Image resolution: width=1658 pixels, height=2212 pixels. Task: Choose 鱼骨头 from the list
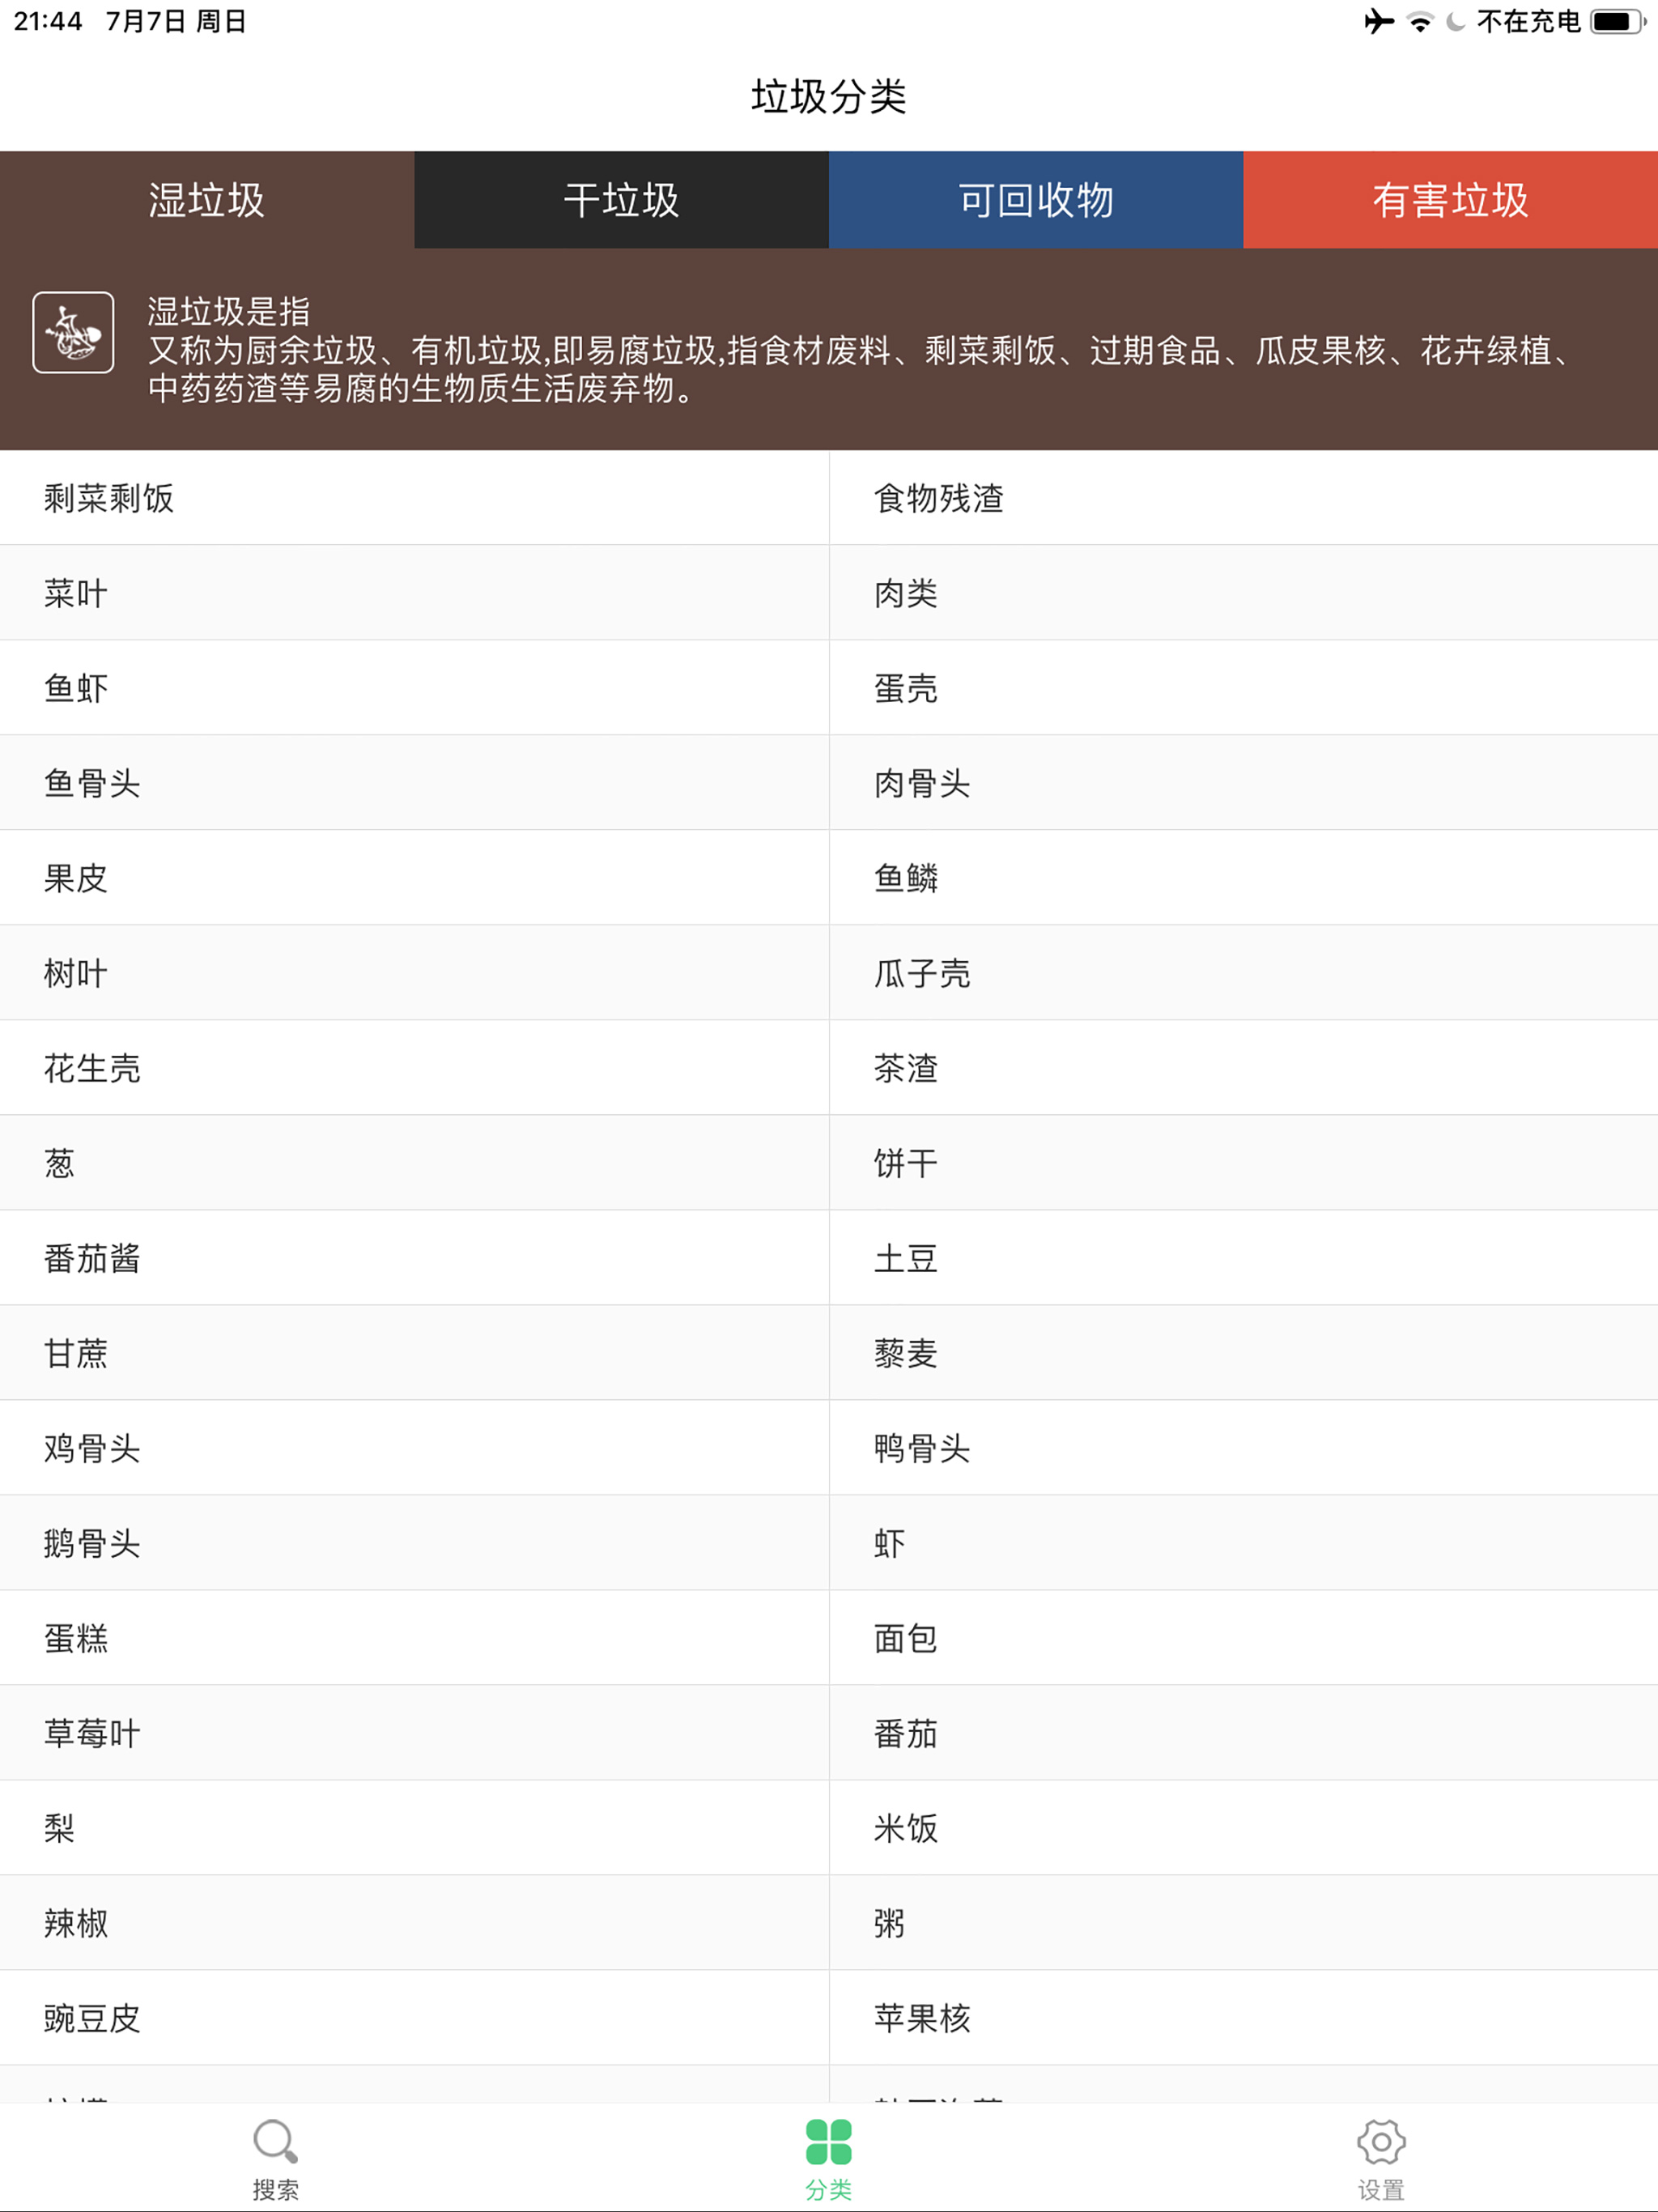click(x=92, y=783)
